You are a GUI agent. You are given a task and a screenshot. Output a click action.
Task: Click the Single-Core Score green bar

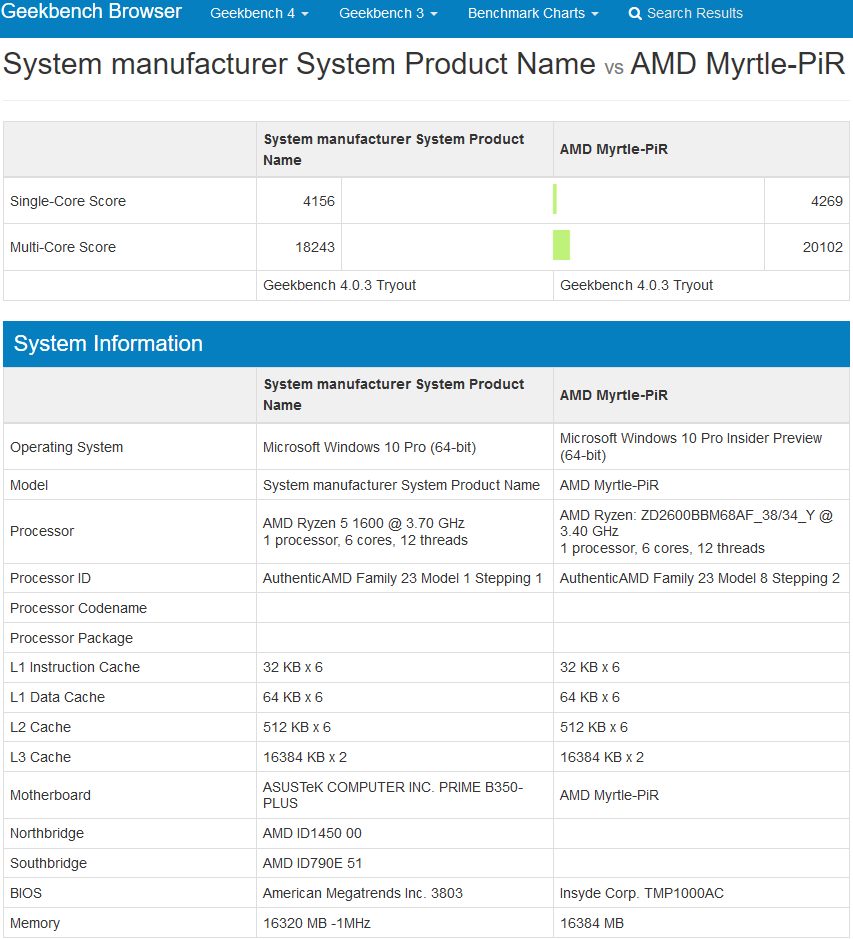pos(555,199)
